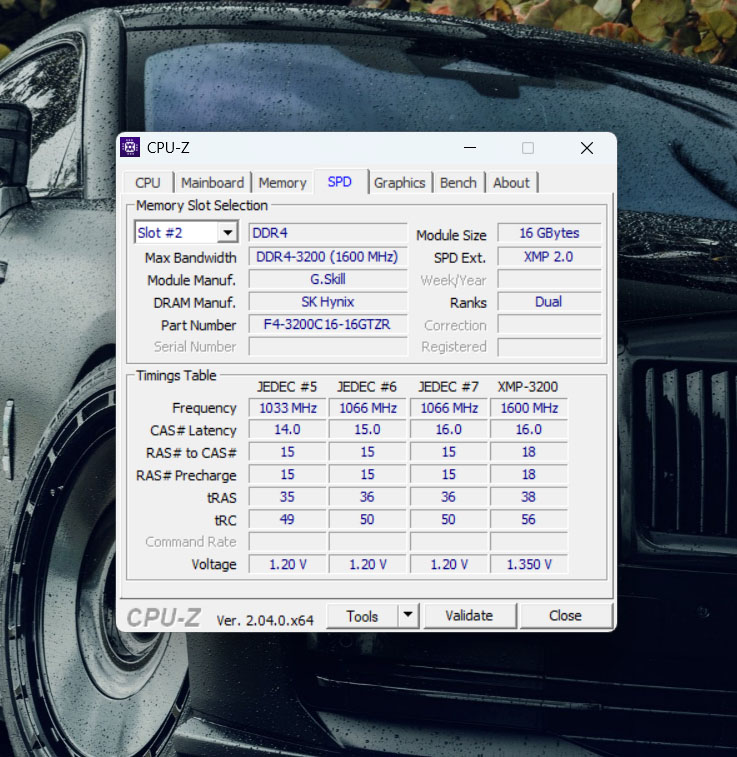Click the 15.0 CAS# Latency cell
Screen dimensions: 737x757
pos(368,430)
